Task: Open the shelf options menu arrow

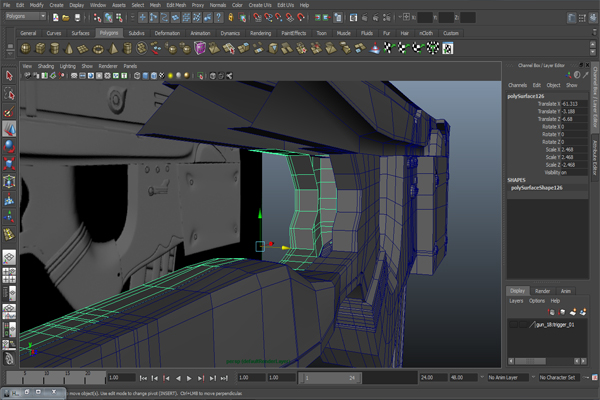Action: [x=10, y=54]
